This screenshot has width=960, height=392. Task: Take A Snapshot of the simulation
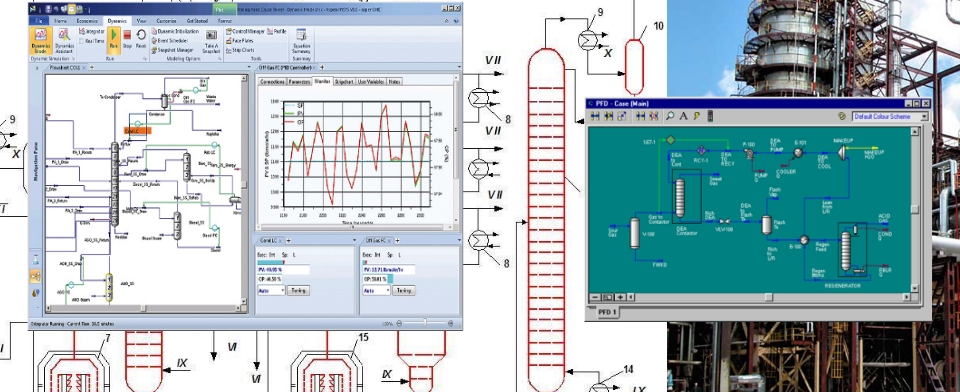click(211, 41)
